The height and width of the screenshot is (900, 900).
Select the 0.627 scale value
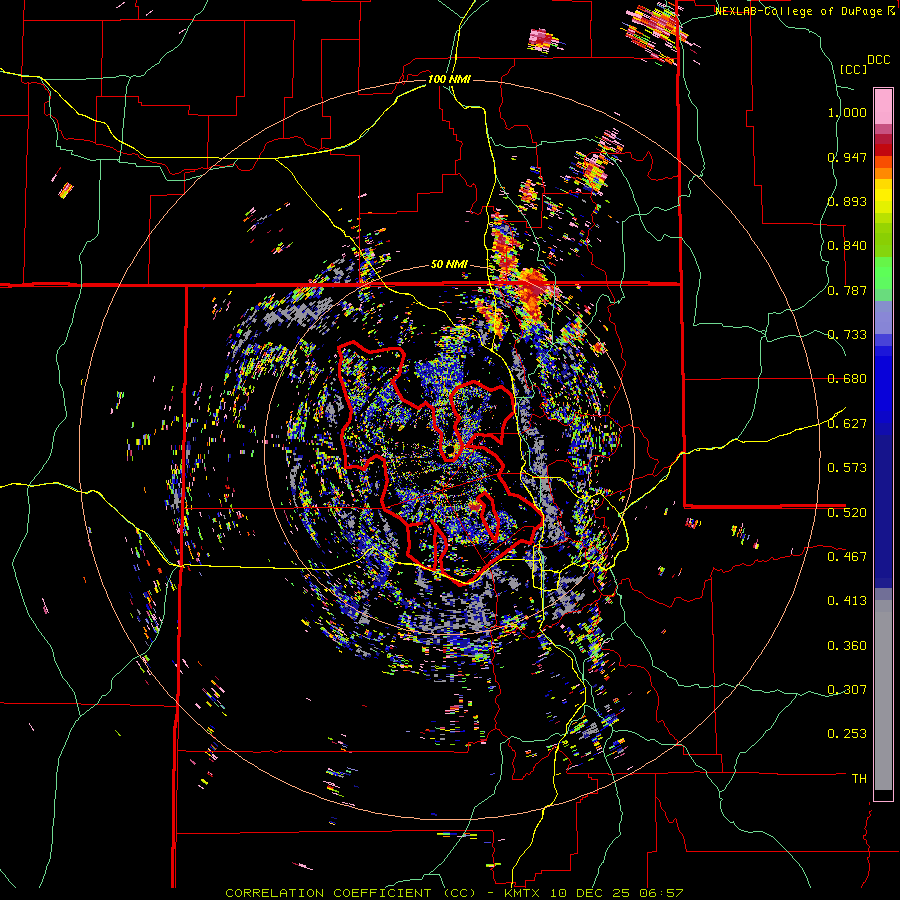click(x=847, y=424)
